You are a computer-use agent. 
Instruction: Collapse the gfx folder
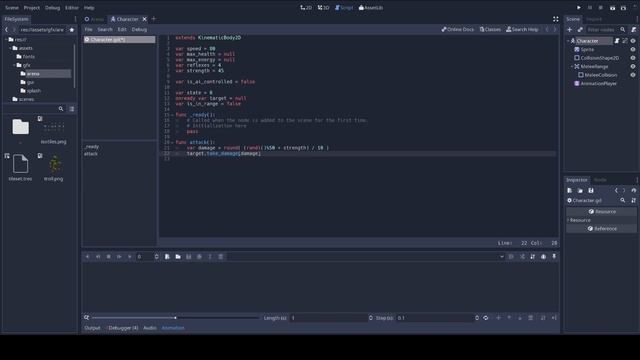pos(14,65)
